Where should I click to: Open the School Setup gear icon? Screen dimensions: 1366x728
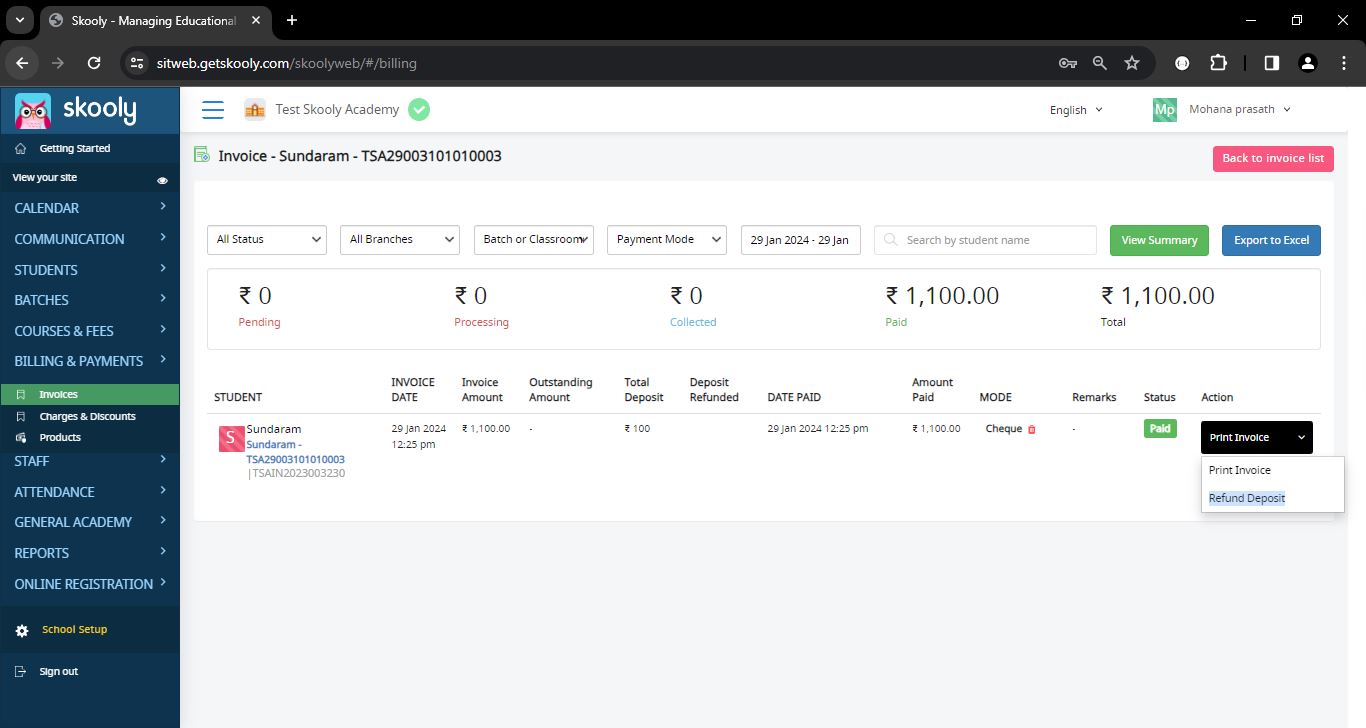pyautogui.click(x=22, y=631)
